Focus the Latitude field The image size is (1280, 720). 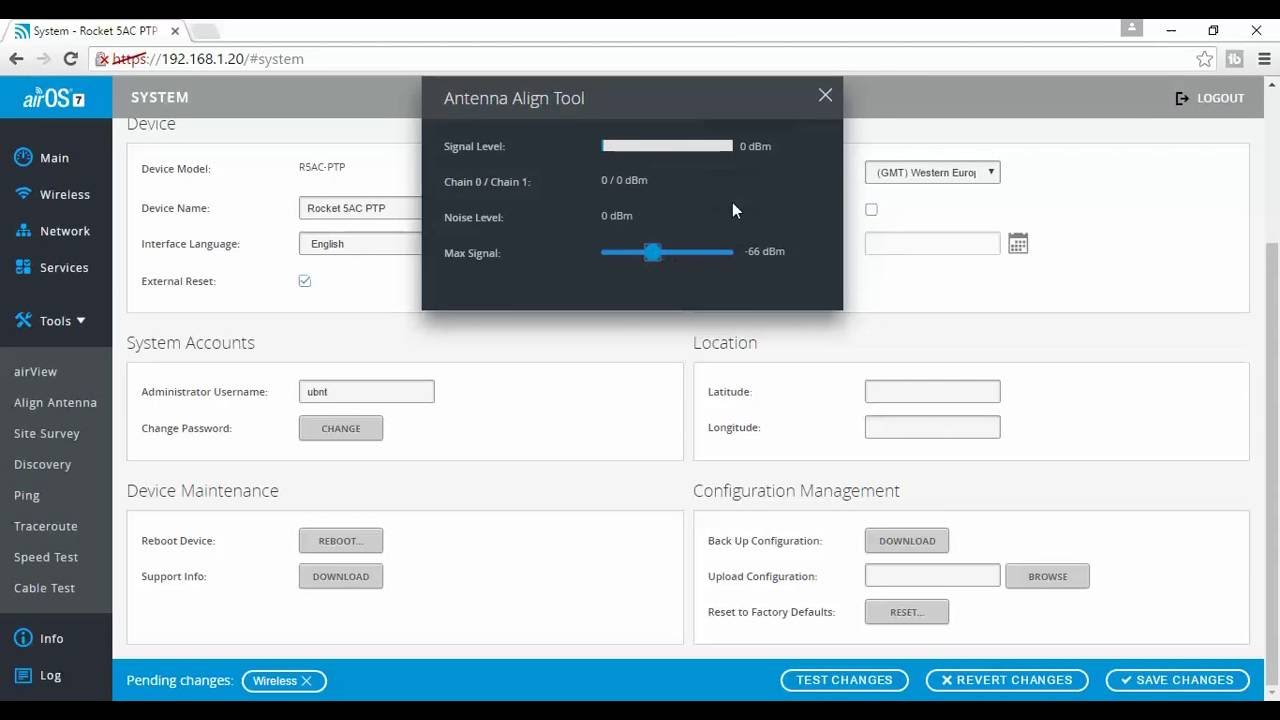932,392
